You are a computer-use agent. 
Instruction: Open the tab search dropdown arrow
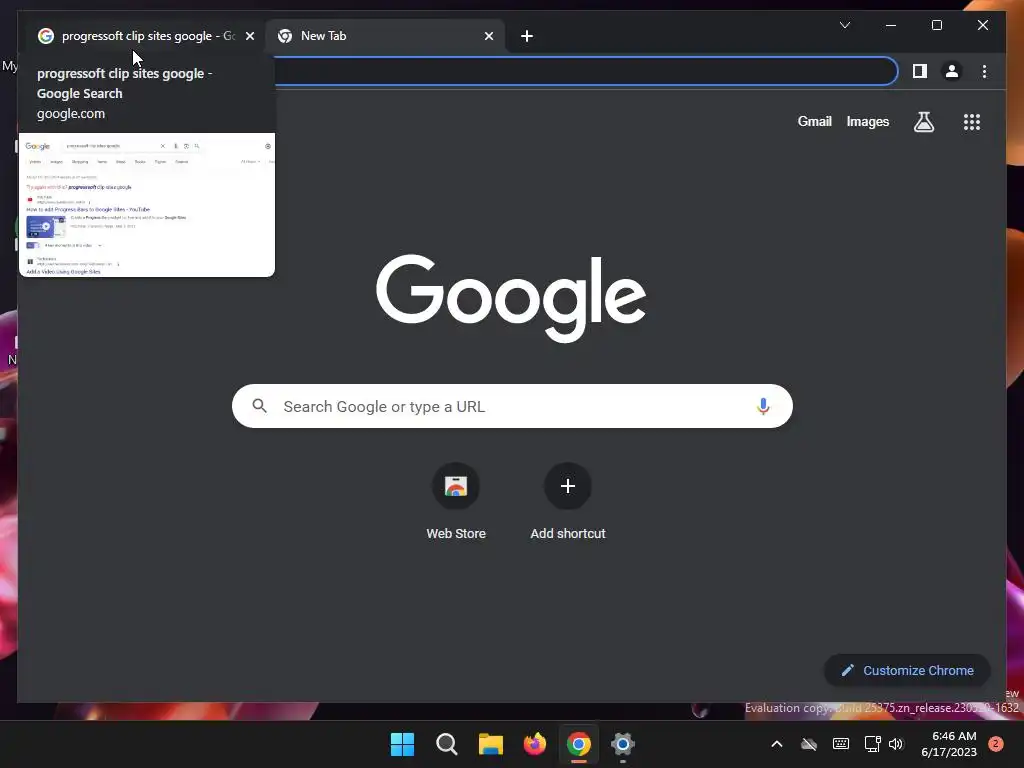click(x=845, y=25)
